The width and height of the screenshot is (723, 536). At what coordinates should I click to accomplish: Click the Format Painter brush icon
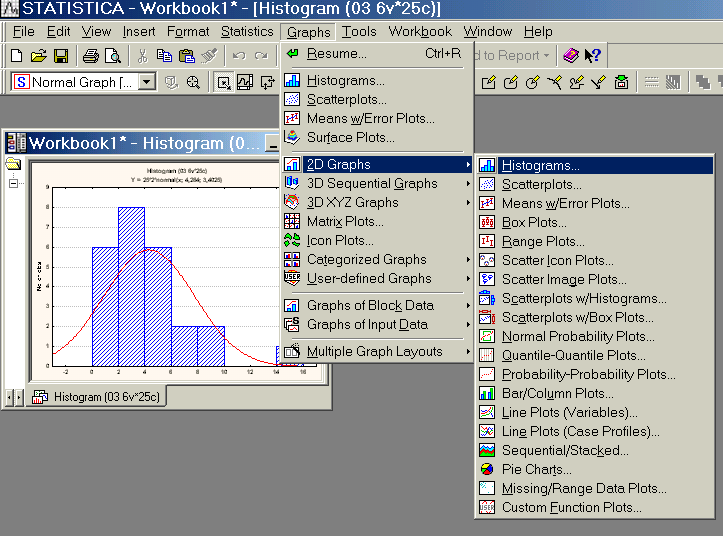(209, 56)
